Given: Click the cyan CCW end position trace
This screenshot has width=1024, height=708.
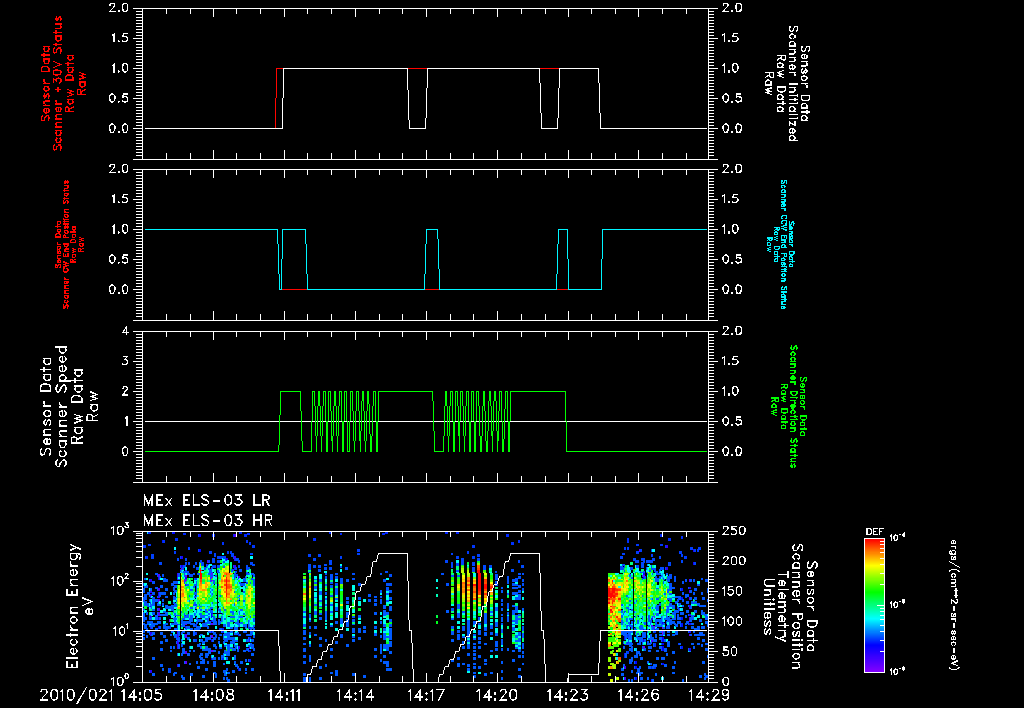Looking at the screenshot, I should (x=424, y=259).
